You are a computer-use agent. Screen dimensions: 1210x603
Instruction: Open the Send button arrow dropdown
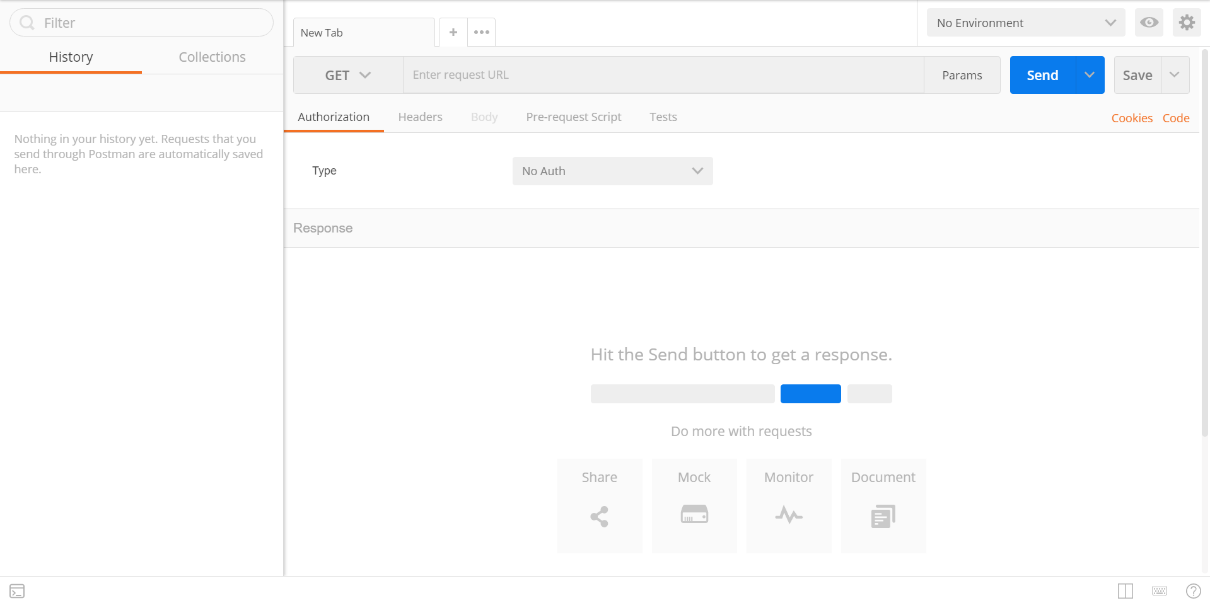[1090, 75]
